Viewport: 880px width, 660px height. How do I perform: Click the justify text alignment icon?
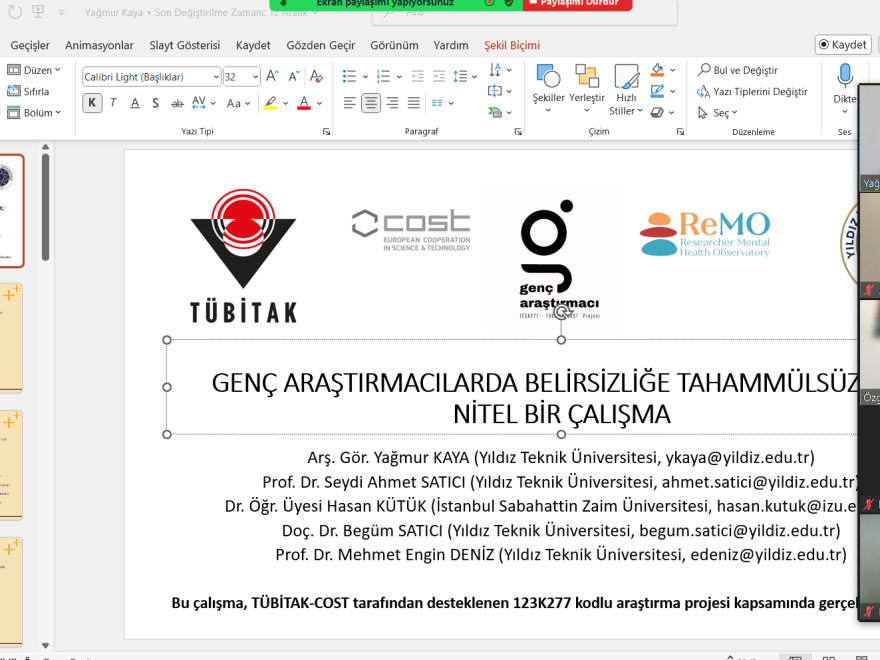tap(414, 103)
